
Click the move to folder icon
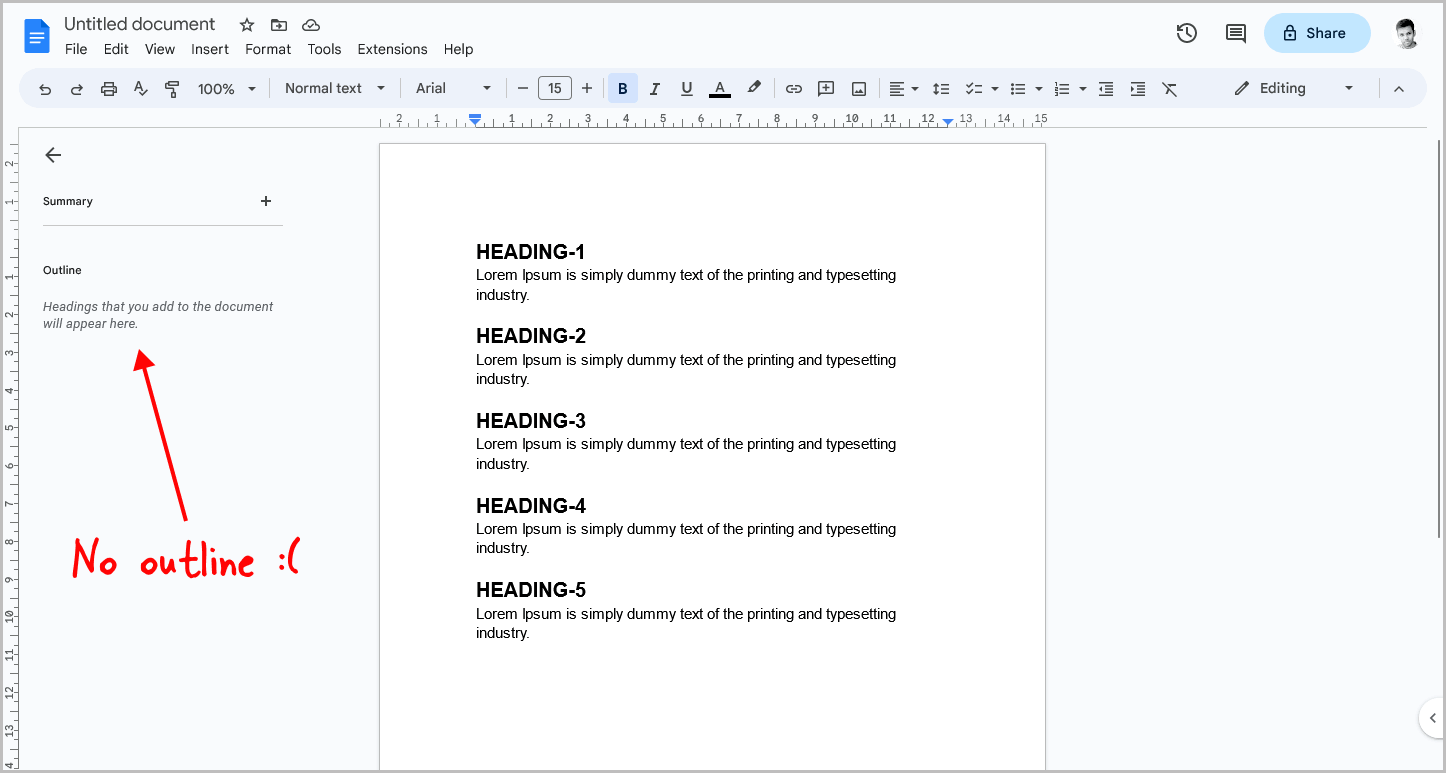point(279,25)
